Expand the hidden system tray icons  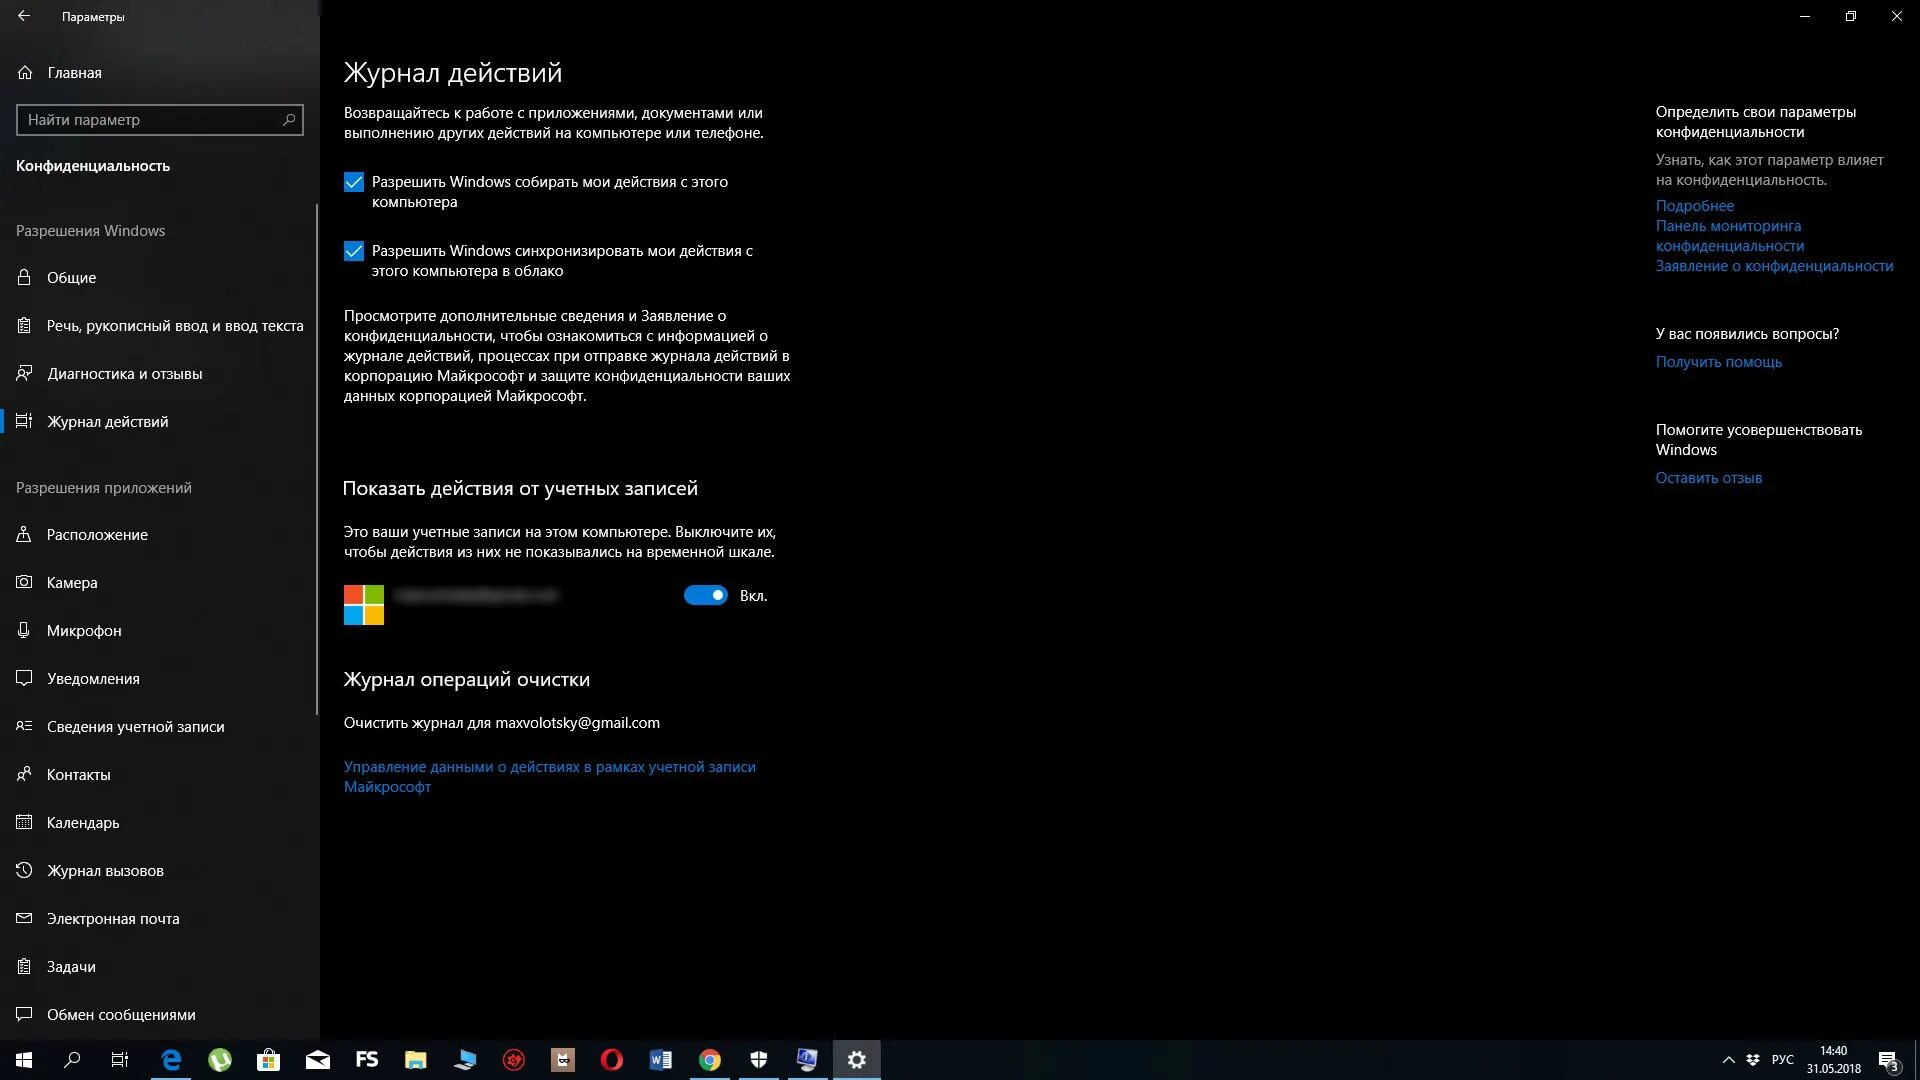point(1728,1060)
